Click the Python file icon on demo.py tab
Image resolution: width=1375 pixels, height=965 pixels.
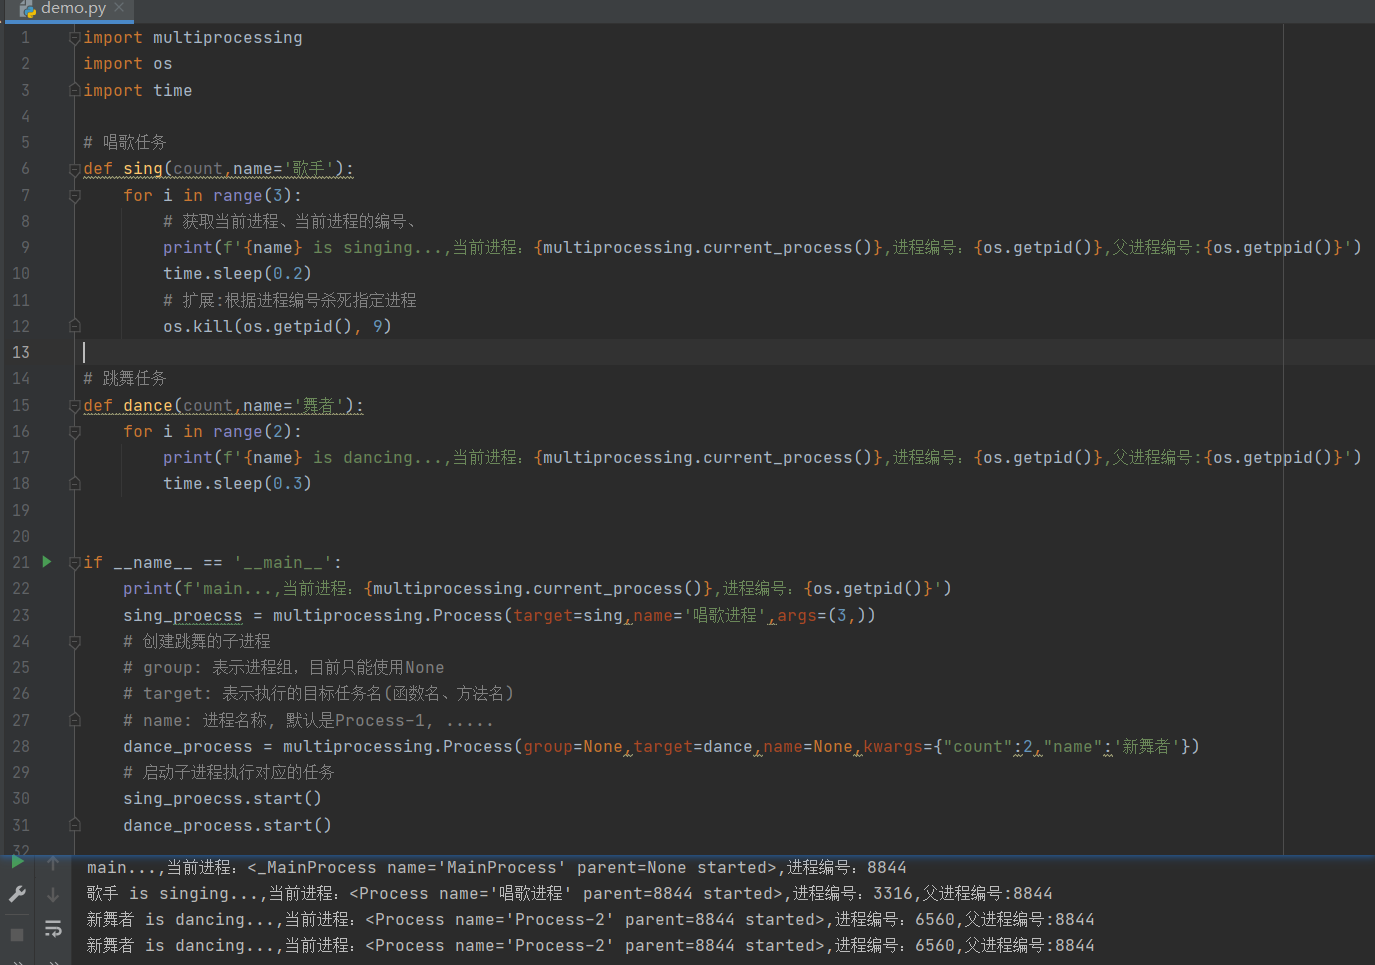pos(27,9)
